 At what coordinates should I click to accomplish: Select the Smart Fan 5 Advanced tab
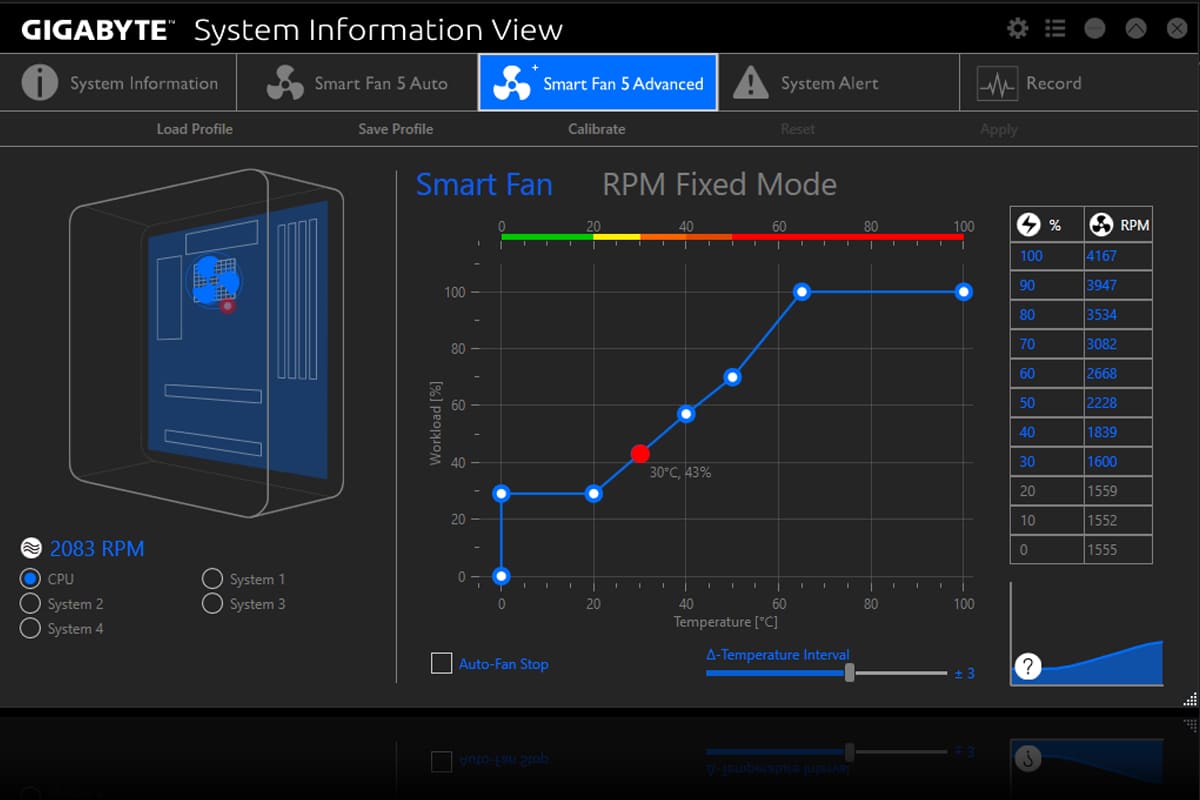pyautogui.click(x=598, y=83)
